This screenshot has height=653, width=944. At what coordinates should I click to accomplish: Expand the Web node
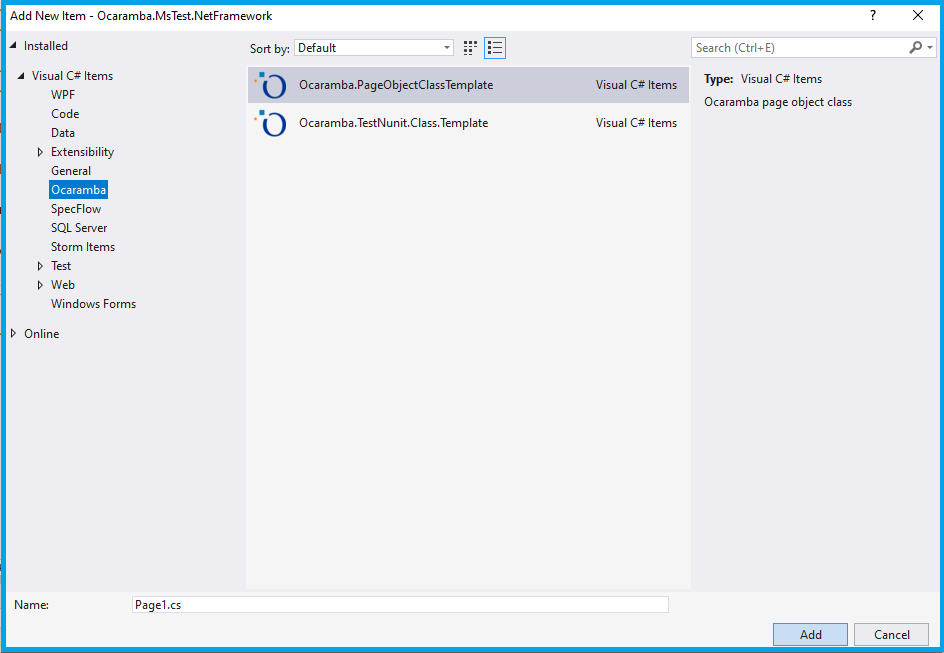40,285
